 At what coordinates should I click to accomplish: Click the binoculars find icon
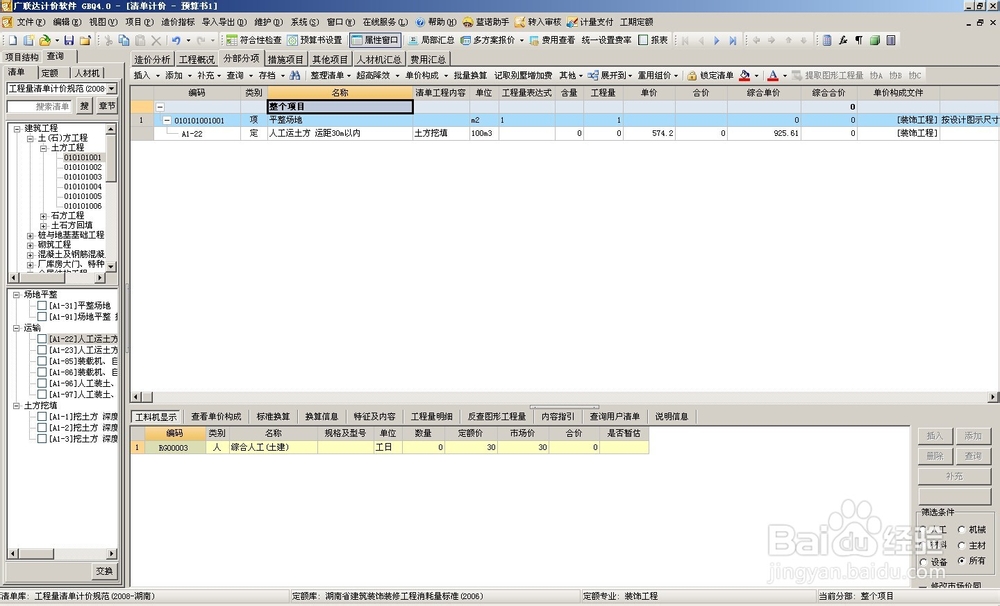pyautogui.click(x=295, y=75)
